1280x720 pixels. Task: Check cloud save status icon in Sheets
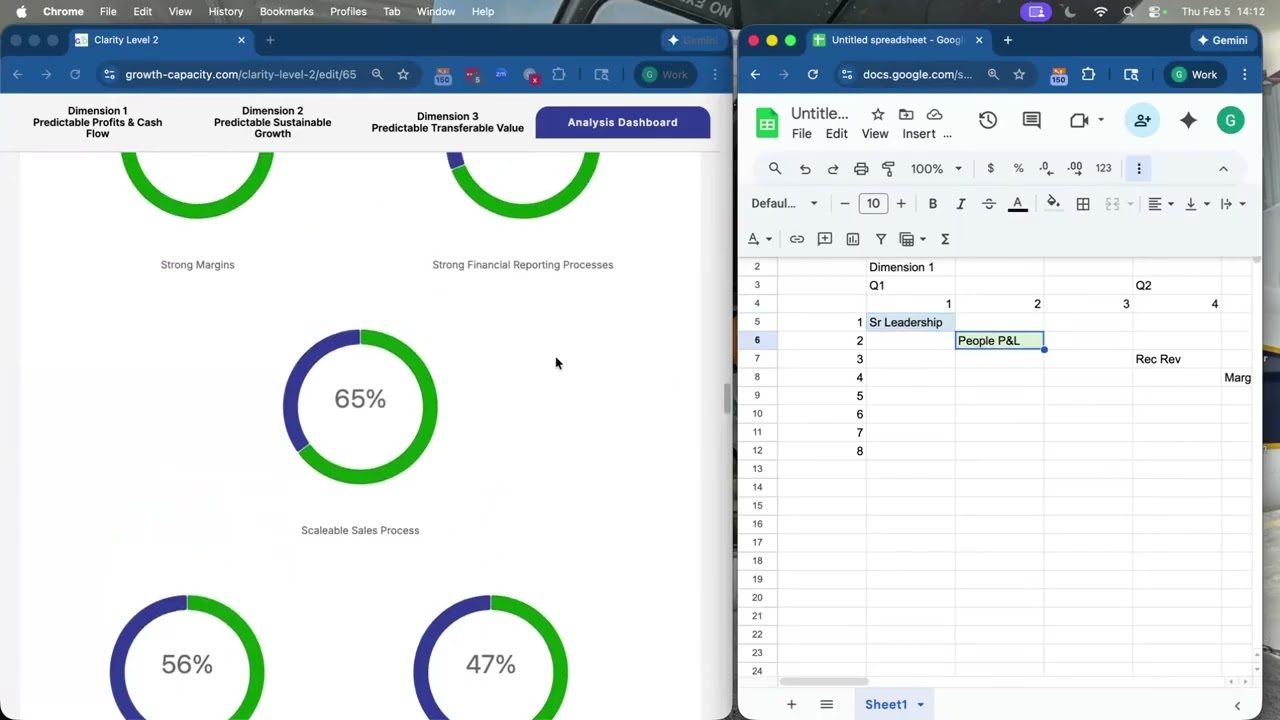point(935,114)
